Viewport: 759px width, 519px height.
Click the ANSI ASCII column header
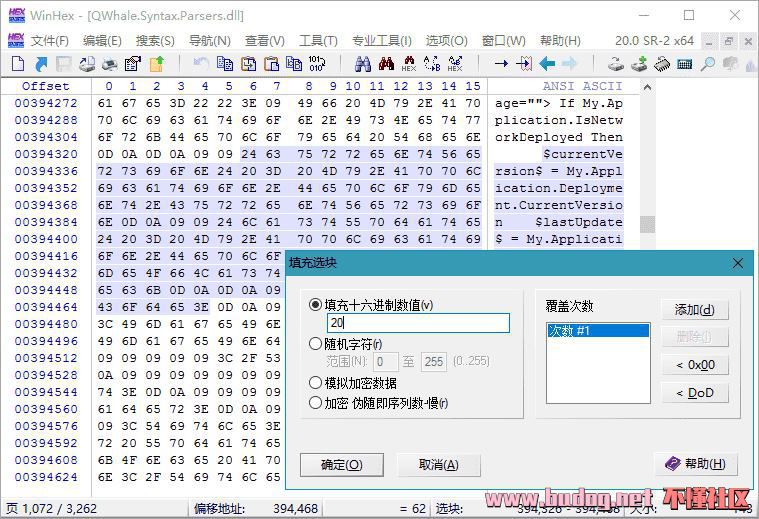tap(582, 86)
